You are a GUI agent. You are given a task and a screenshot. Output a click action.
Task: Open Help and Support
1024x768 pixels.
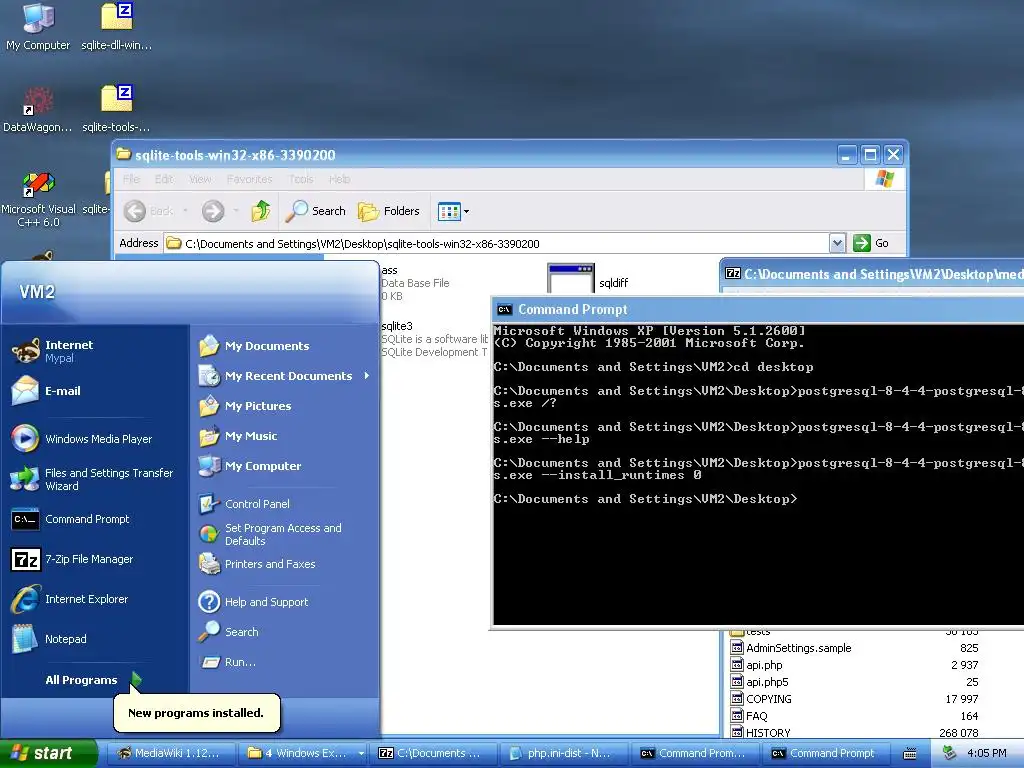(x=253, y=601)
